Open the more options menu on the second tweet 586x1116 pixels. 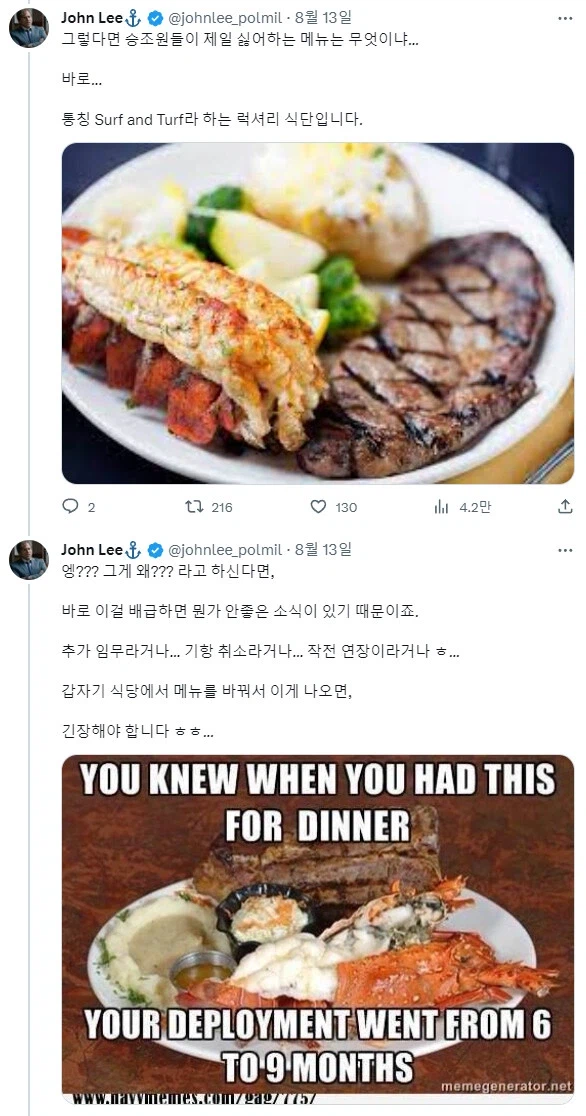tap(566, 549)
